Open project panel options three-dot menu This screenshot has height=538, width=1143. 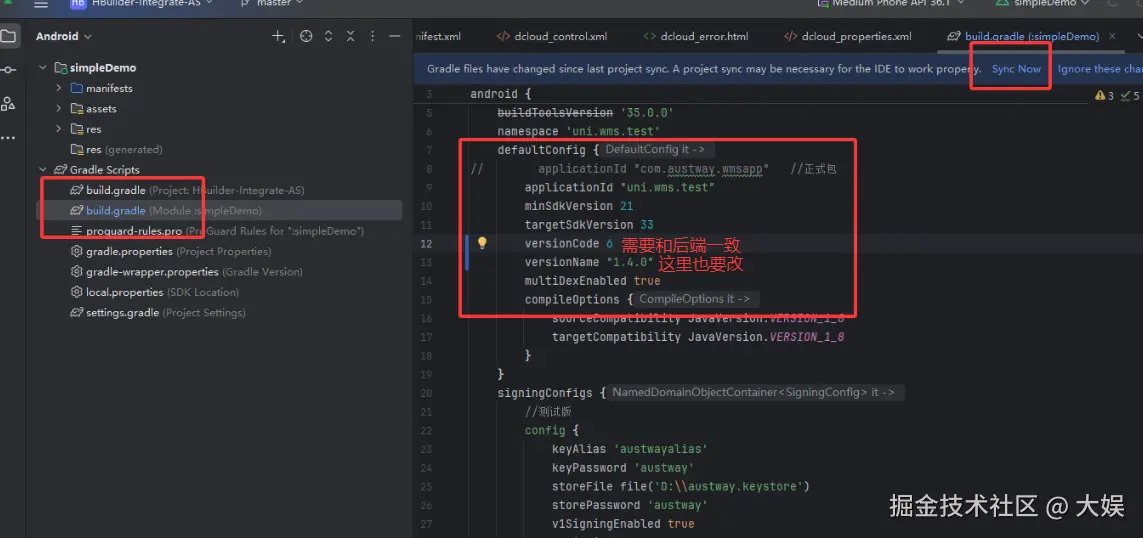coord(372,36)
